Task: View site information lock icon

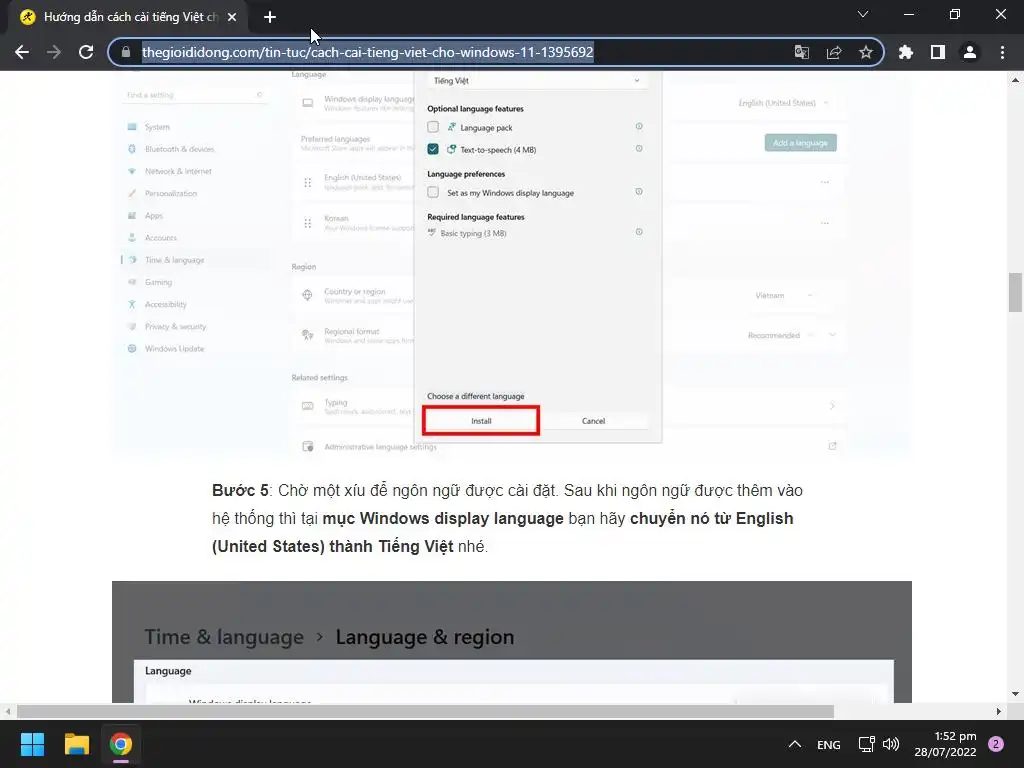Action: 126,52
